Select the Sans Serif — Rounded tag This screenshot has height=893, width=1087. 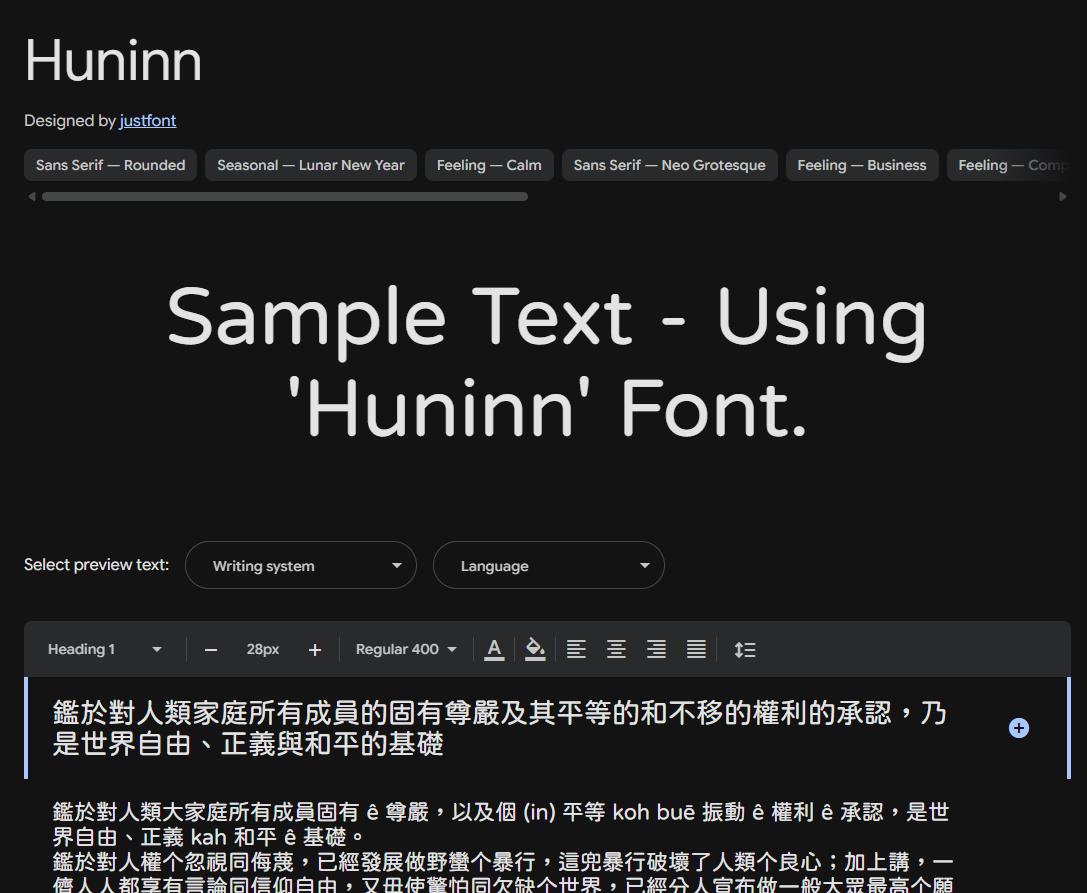pyautogui.click(x=110, y=165)
